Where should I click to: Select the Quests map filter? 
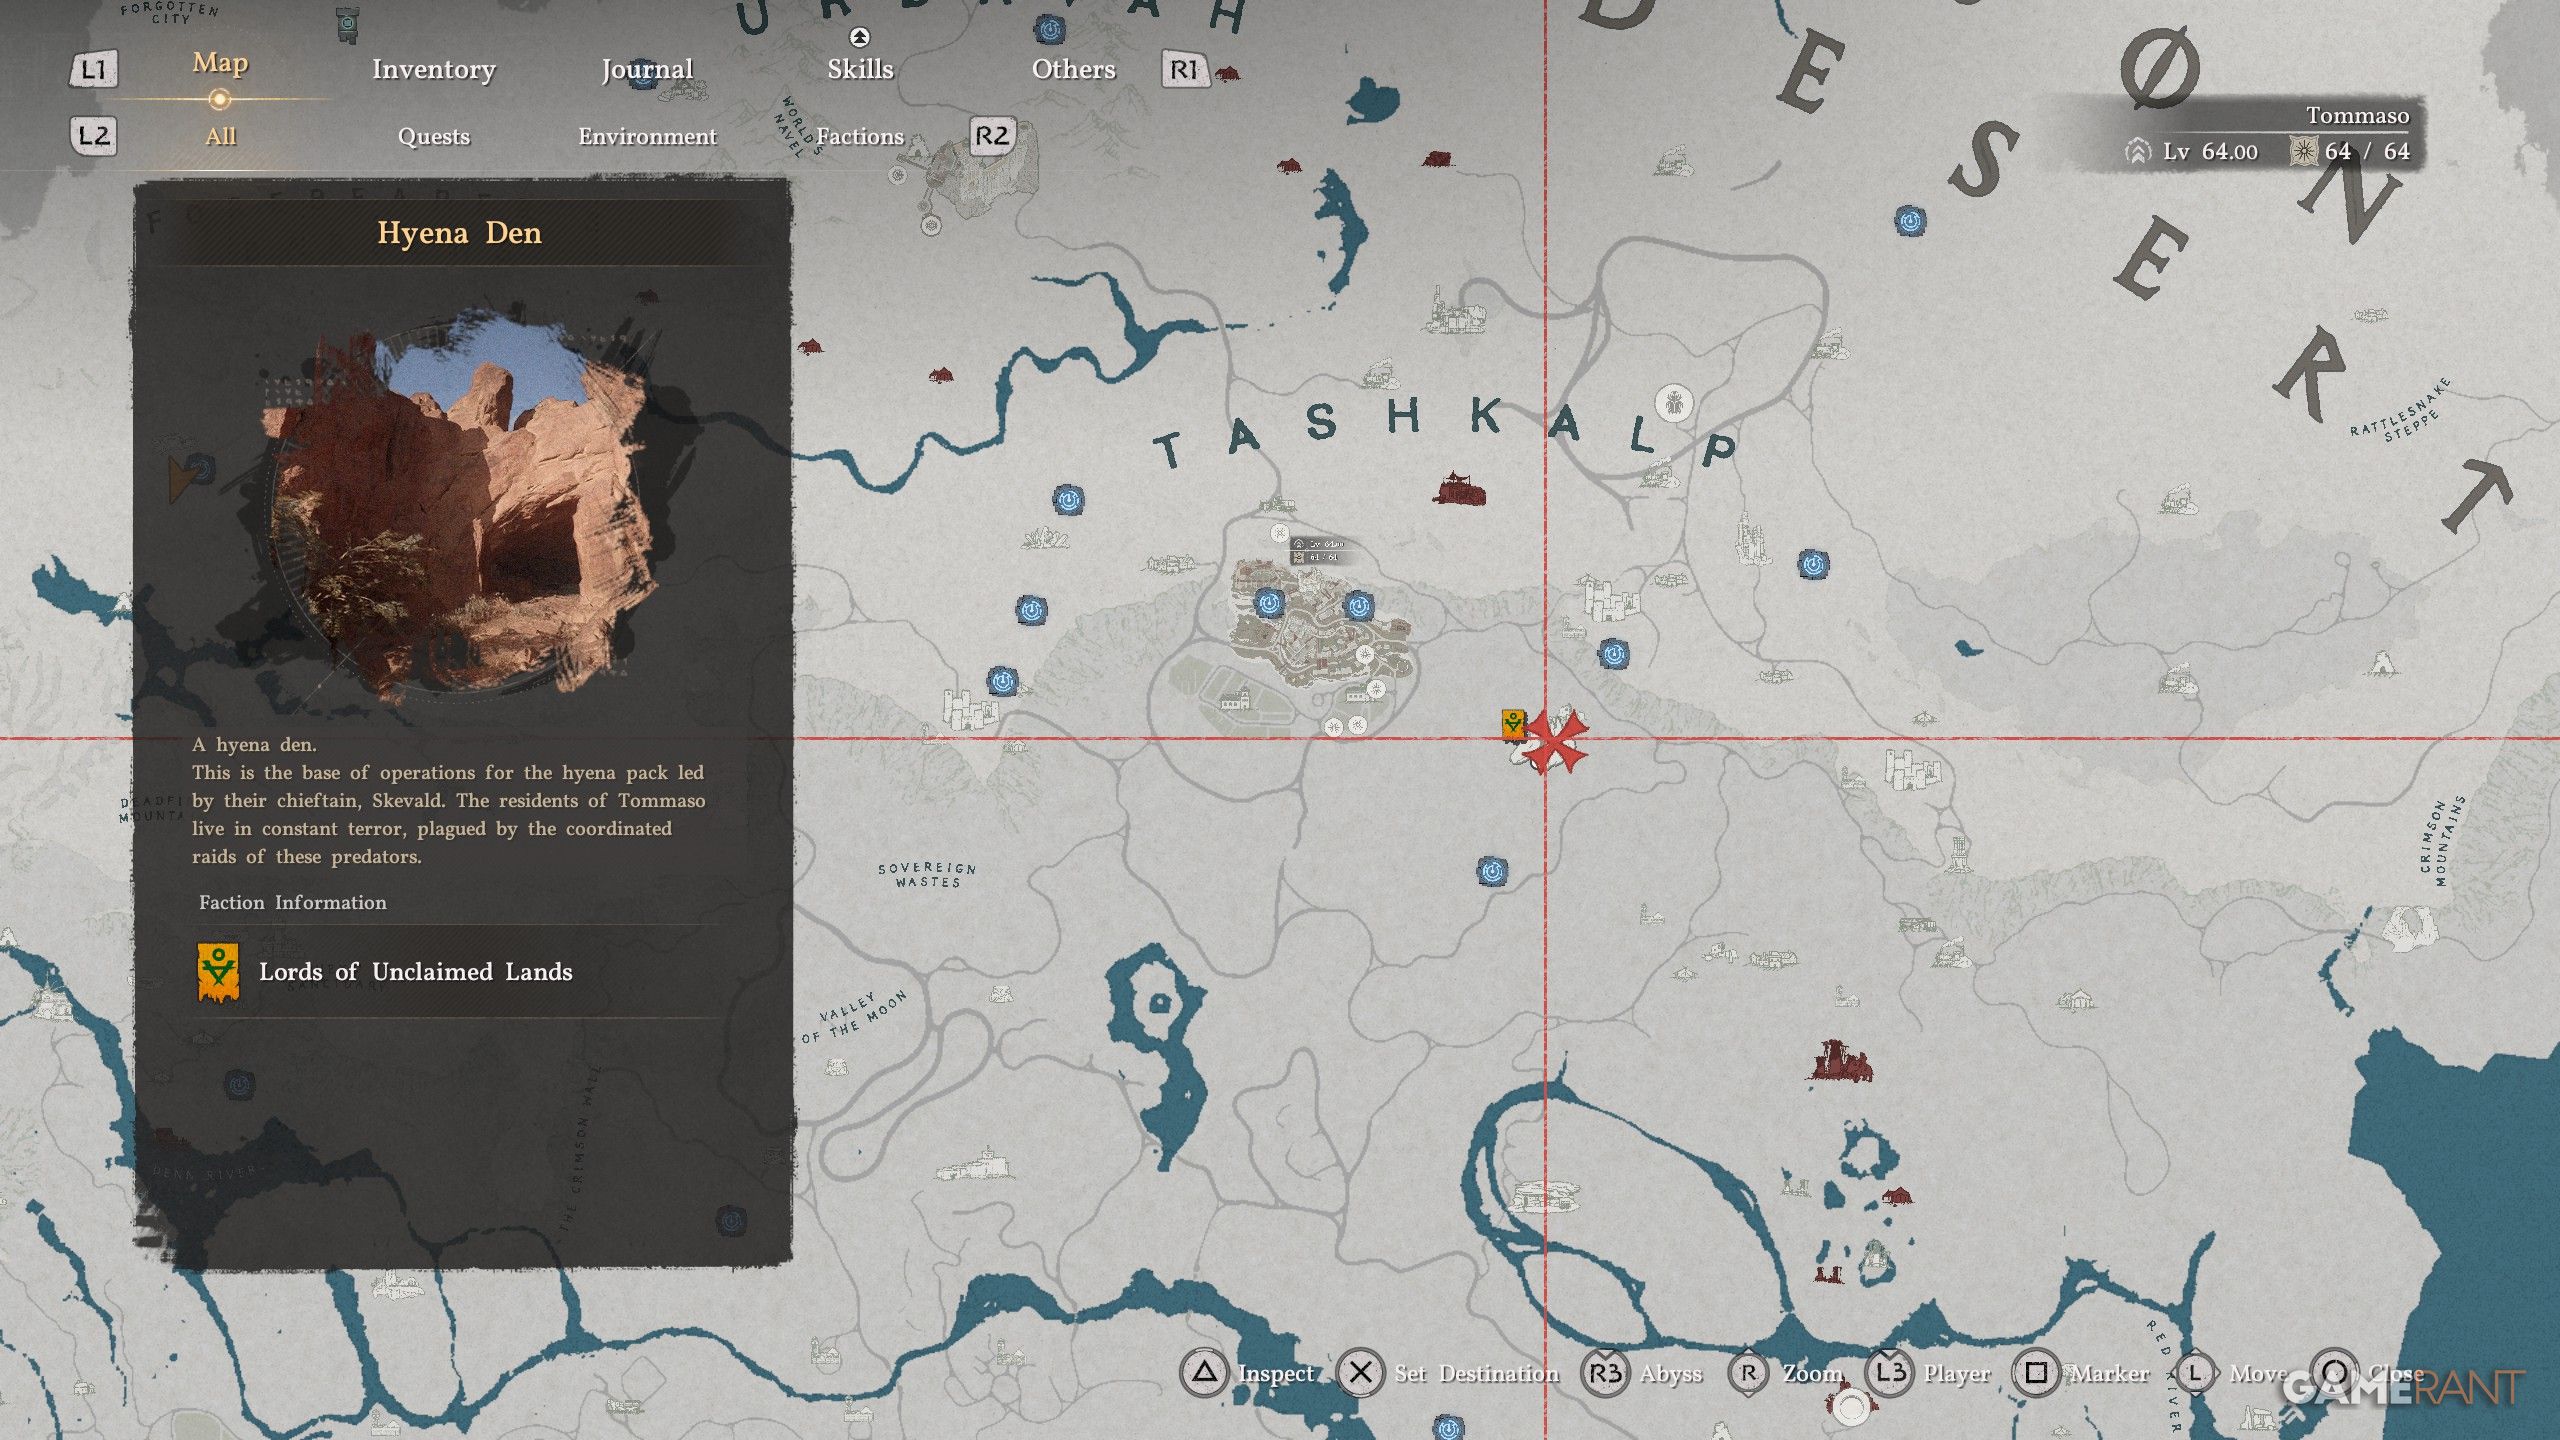(433, 136)
